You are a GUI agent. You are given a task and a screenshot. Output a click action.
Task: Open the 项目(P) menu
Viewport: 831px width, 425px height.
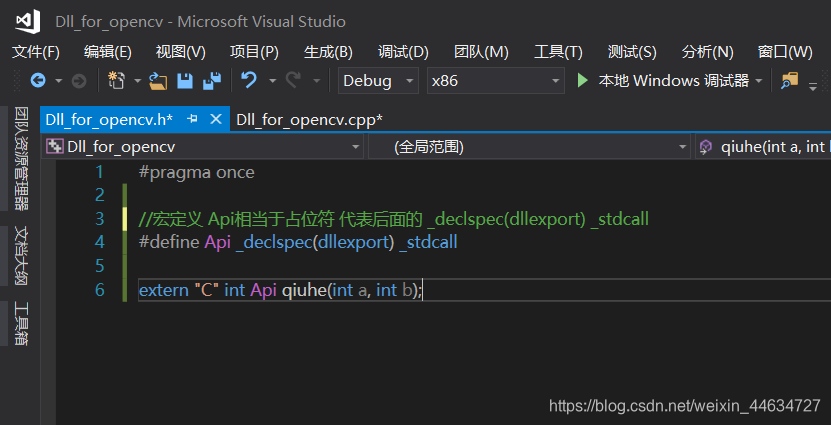click(x=254, y=51)
